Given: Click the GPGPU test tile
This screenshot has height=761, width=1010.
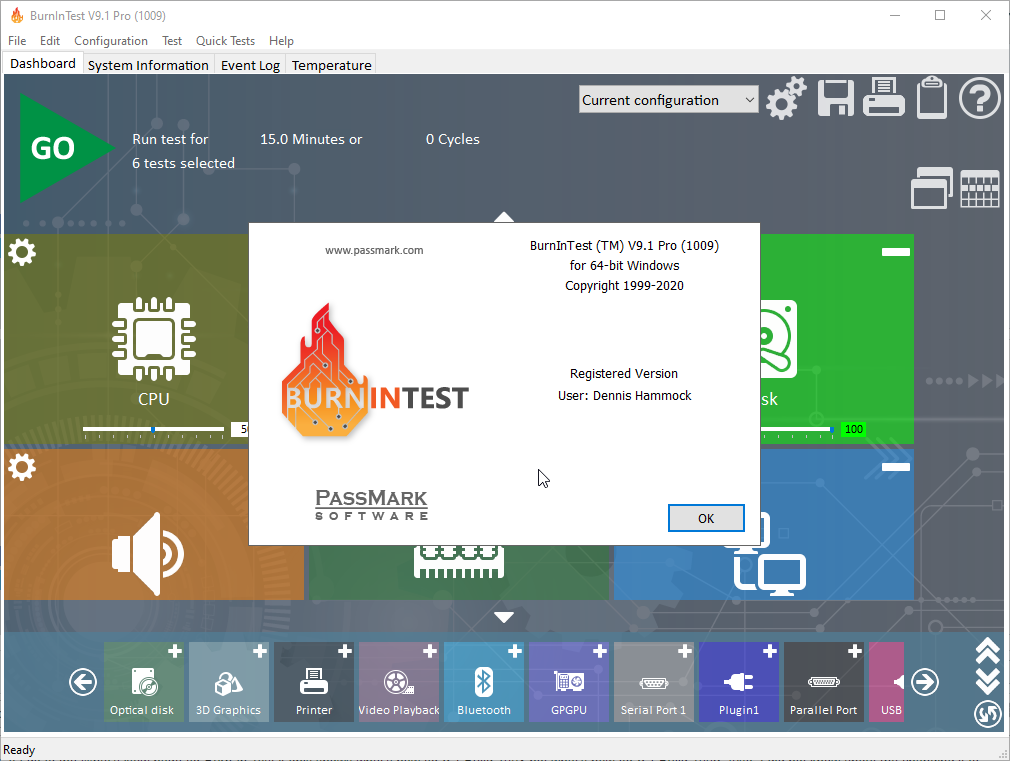Looking at the screenshot, I should [x=569, y=682].
